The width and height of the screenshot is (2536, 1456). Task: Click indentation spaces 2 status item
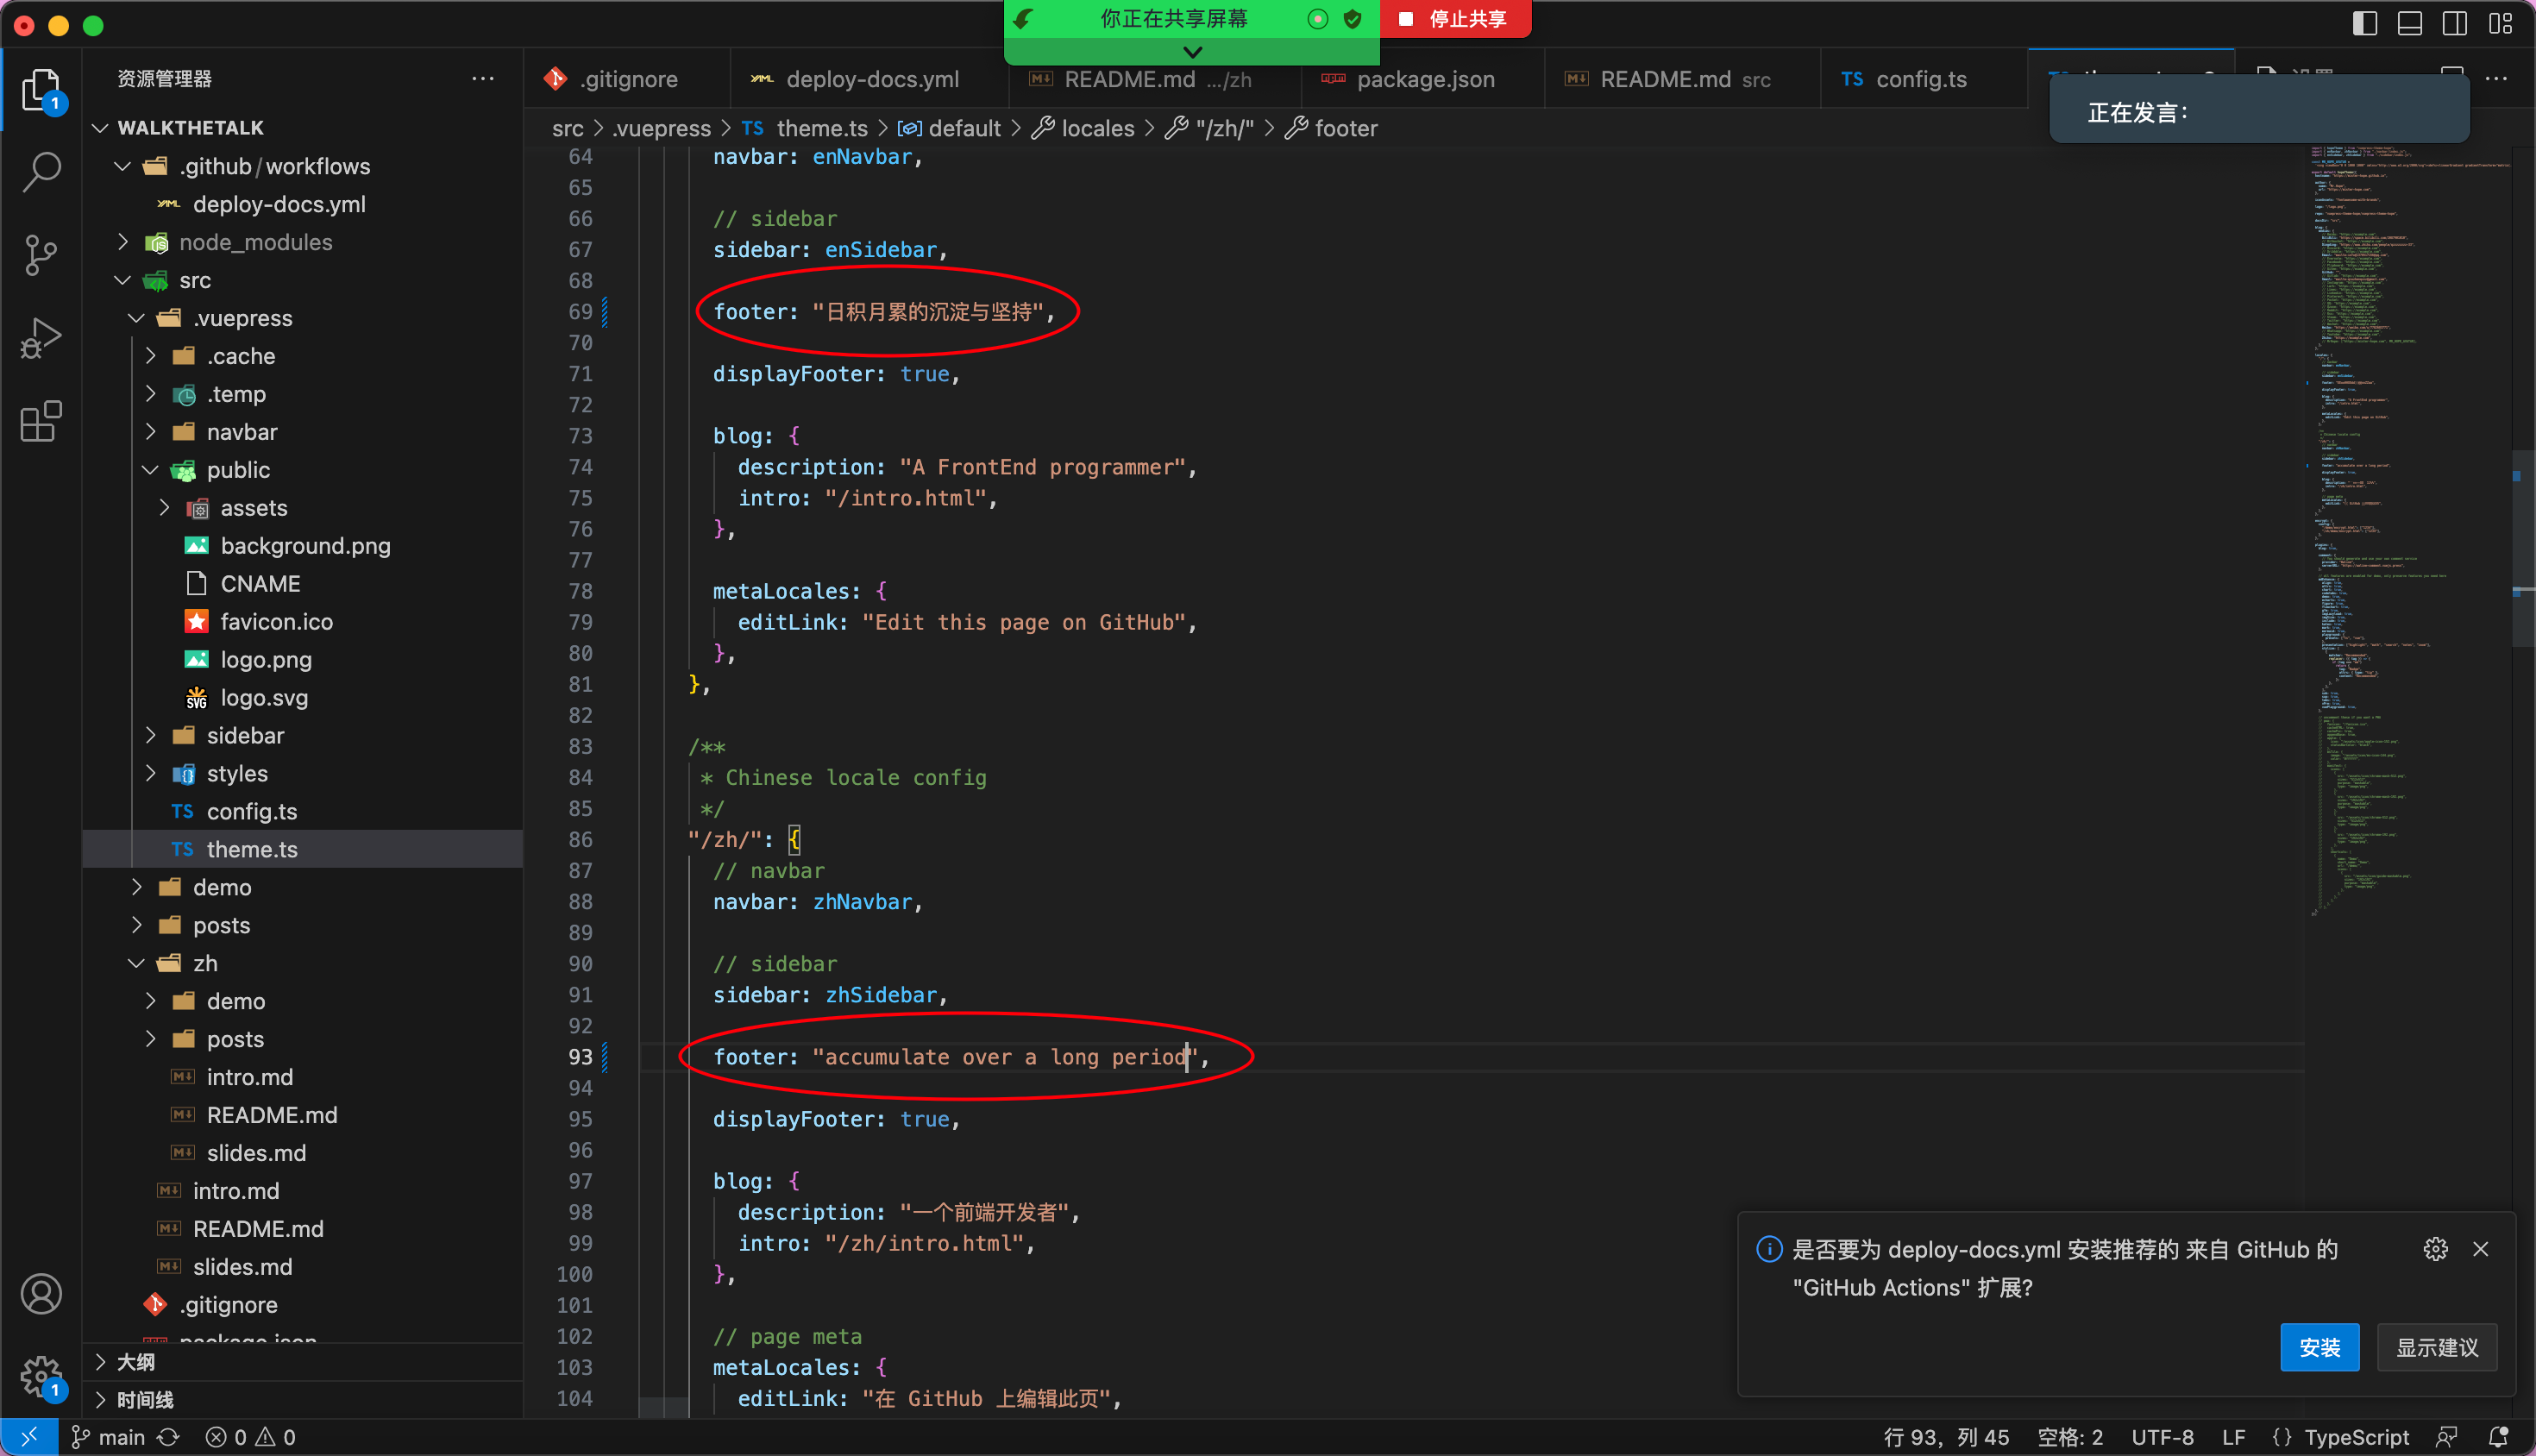point(2070,1437)
